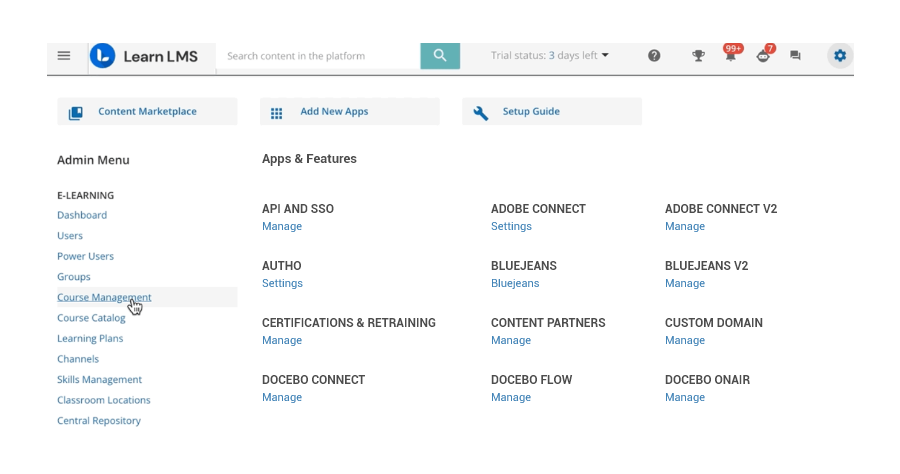Screen dimensions: 900x474
Task: Click the teal search magnifier button
Action: pos(440,56)
